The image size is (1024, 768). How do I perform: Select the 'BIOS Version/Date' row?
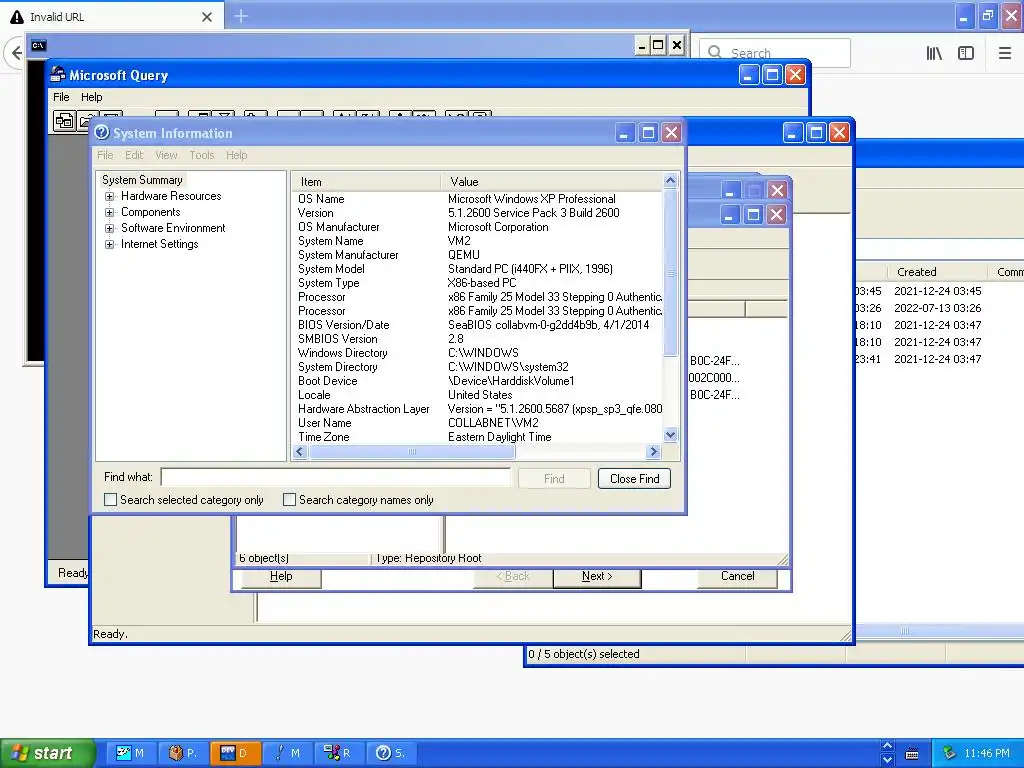(477, 325)
